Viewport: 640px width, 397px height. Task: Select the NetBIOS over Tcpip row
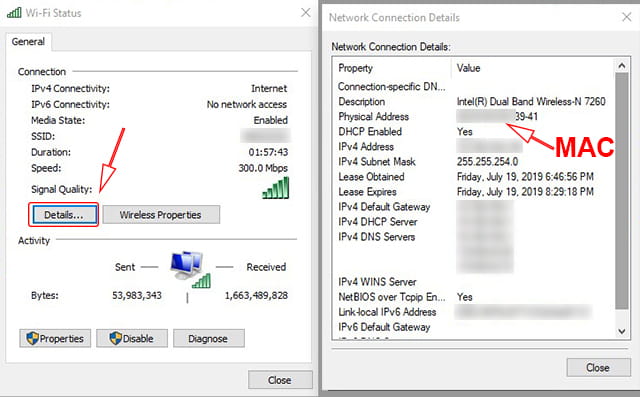[473, 297]
